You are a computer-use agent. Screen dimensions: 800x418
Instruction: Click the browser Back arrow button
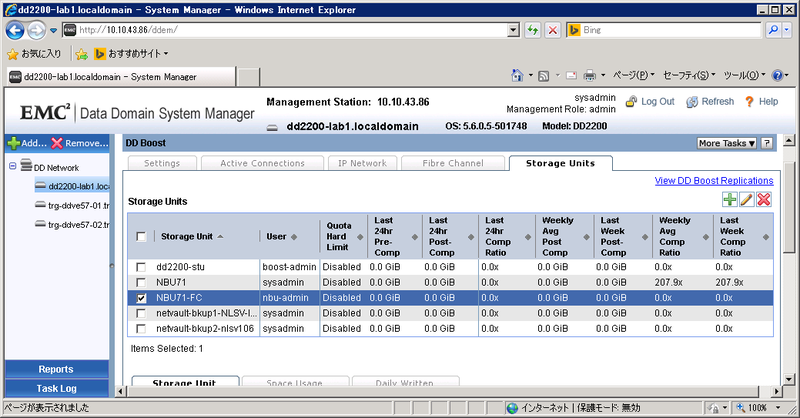(x=15, y=30)
